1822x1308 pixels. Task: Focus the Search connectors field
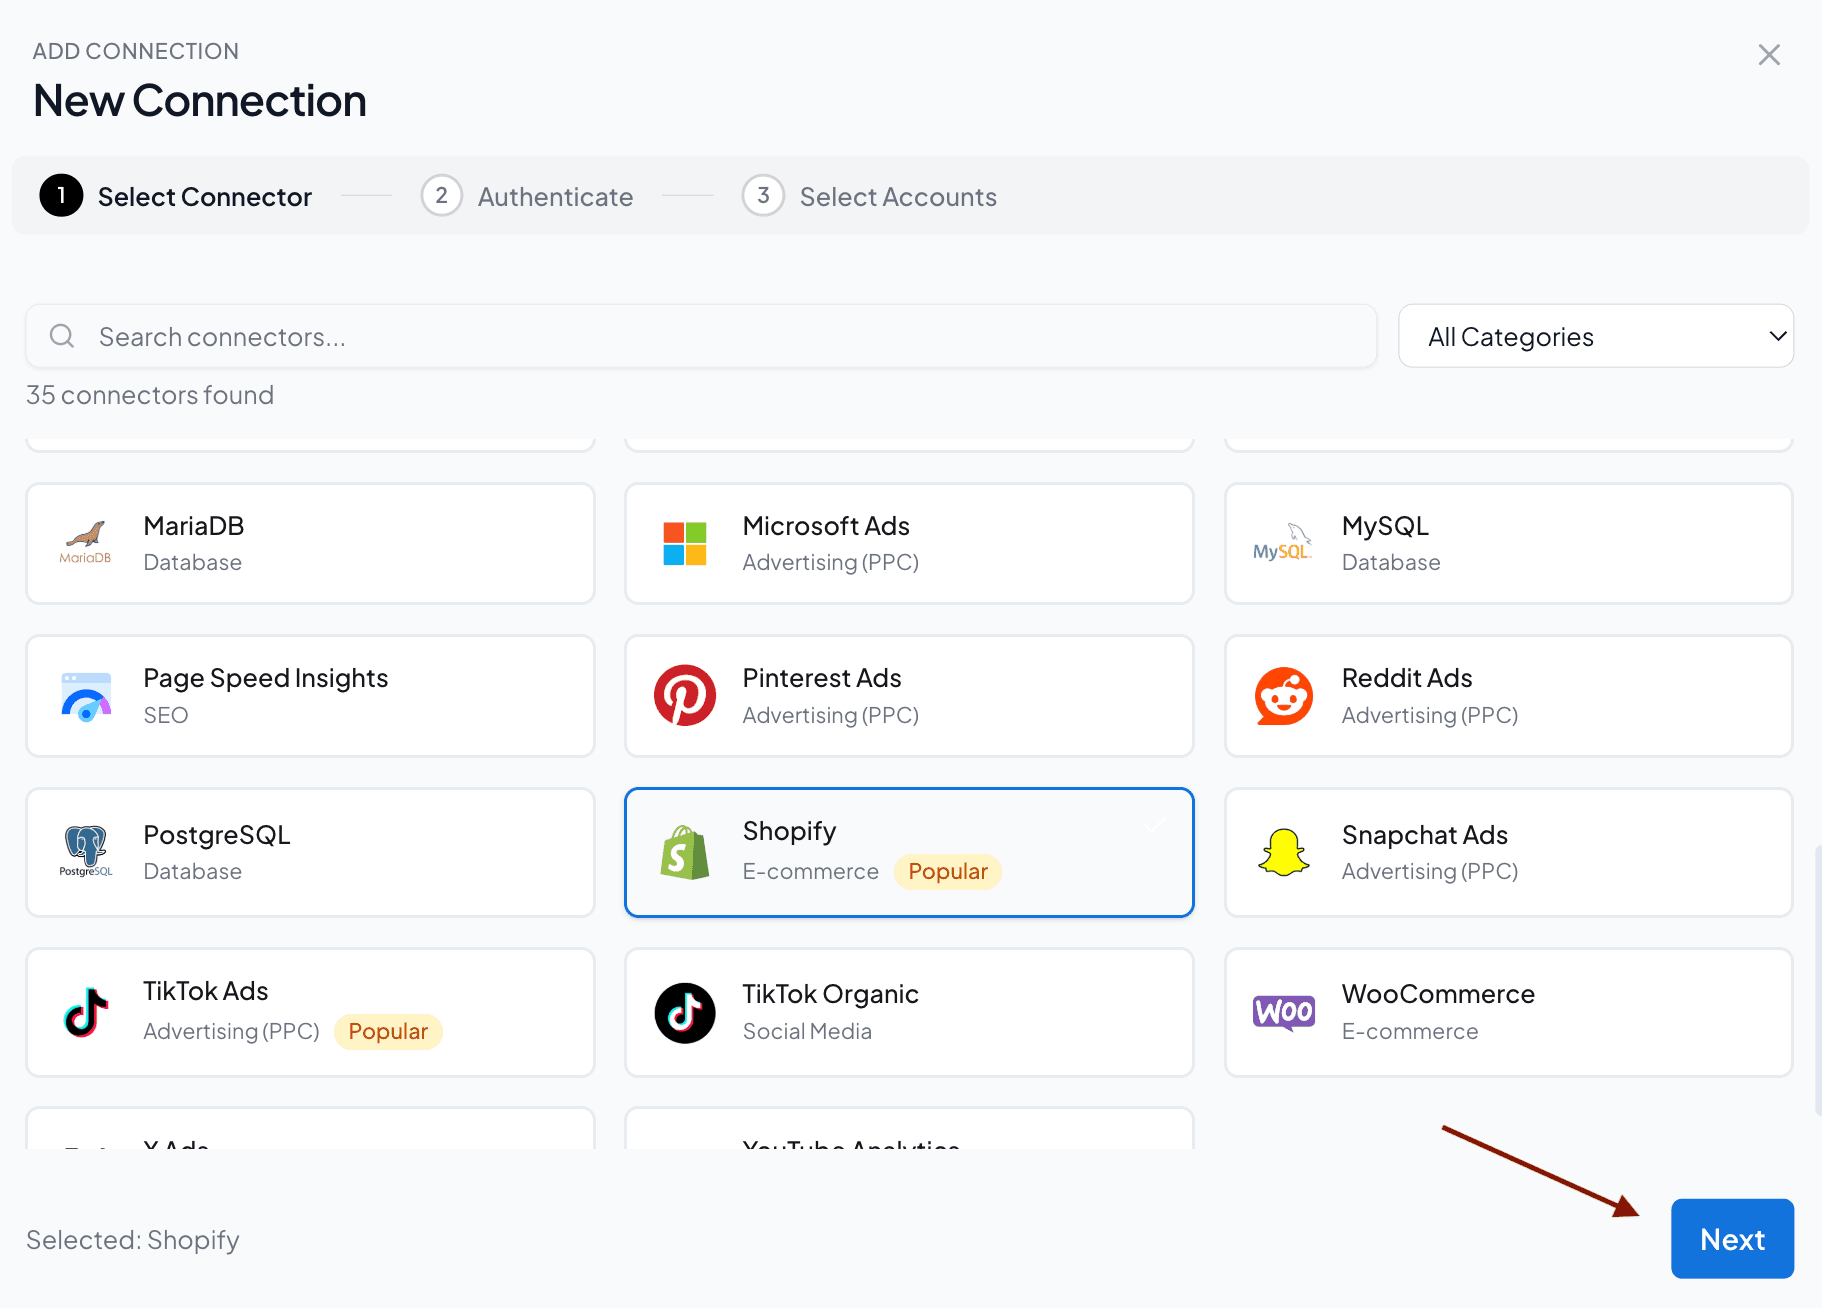[701, 336]
